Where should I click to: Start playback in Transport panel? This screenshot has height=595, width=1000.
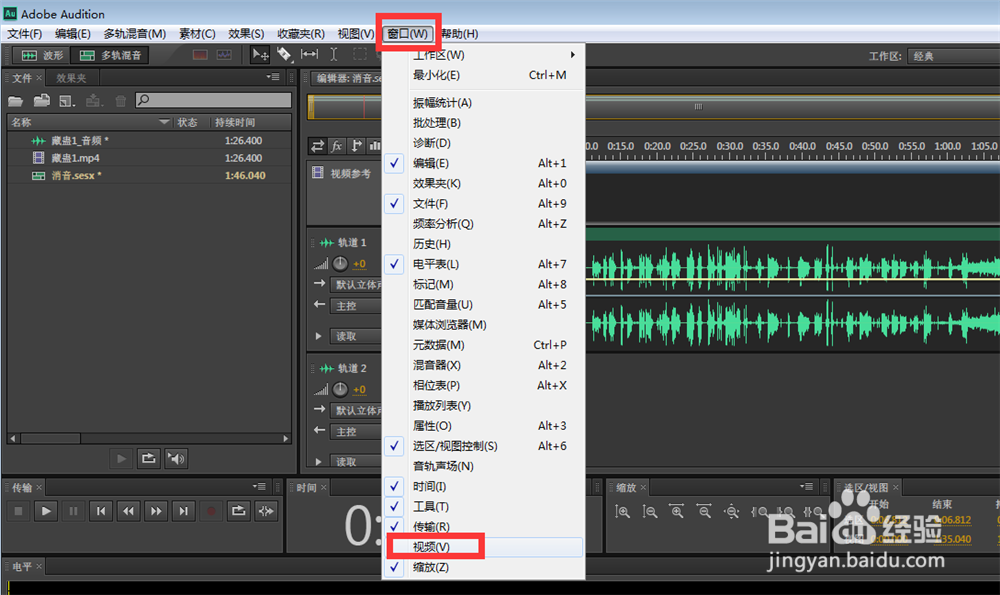point(46,511)
